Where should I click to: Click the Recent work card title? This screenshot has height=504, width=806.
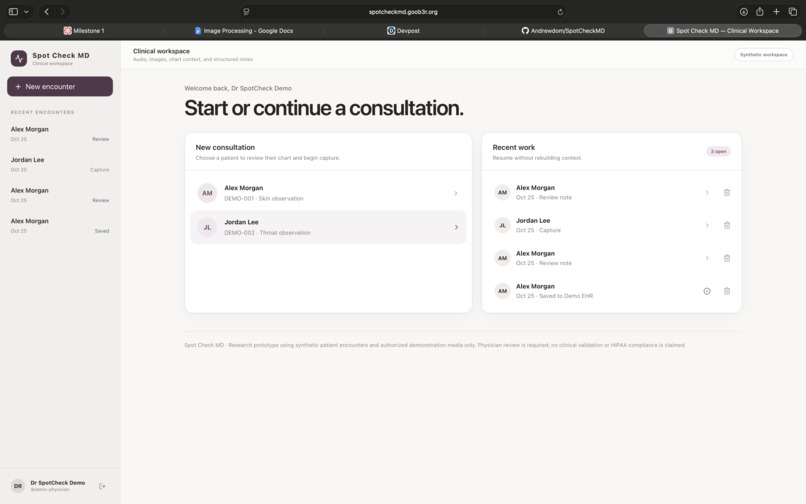tap(514, 147)
